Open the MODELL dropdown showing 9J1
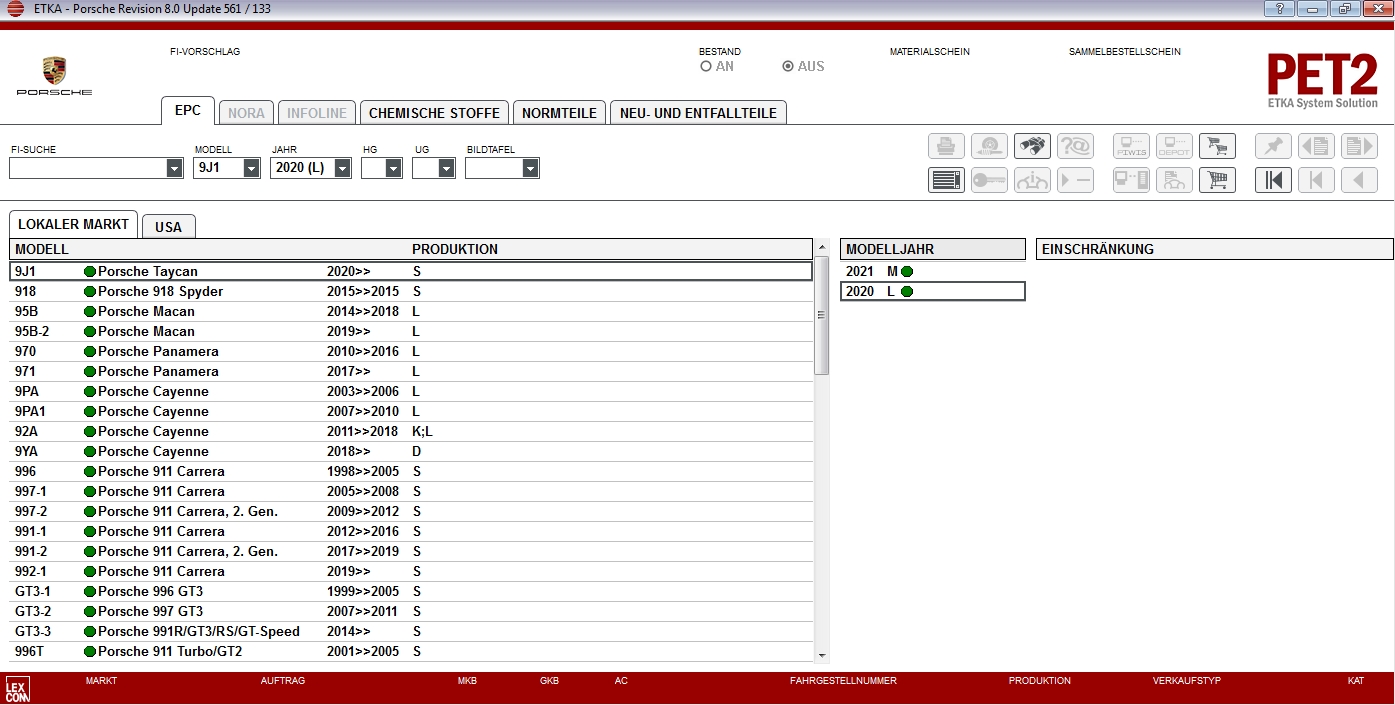 pos(251,169)
